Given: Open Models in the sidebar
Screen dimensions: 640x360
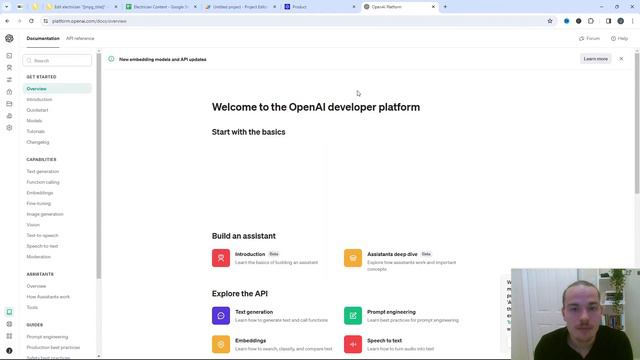Looking at the screenshot, I should pyautogui.click(x=34, y=121).
